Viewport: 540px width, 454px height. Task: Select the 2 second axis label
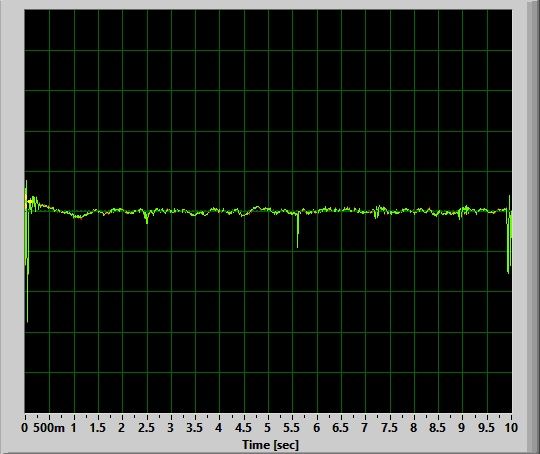coord(122,428)
